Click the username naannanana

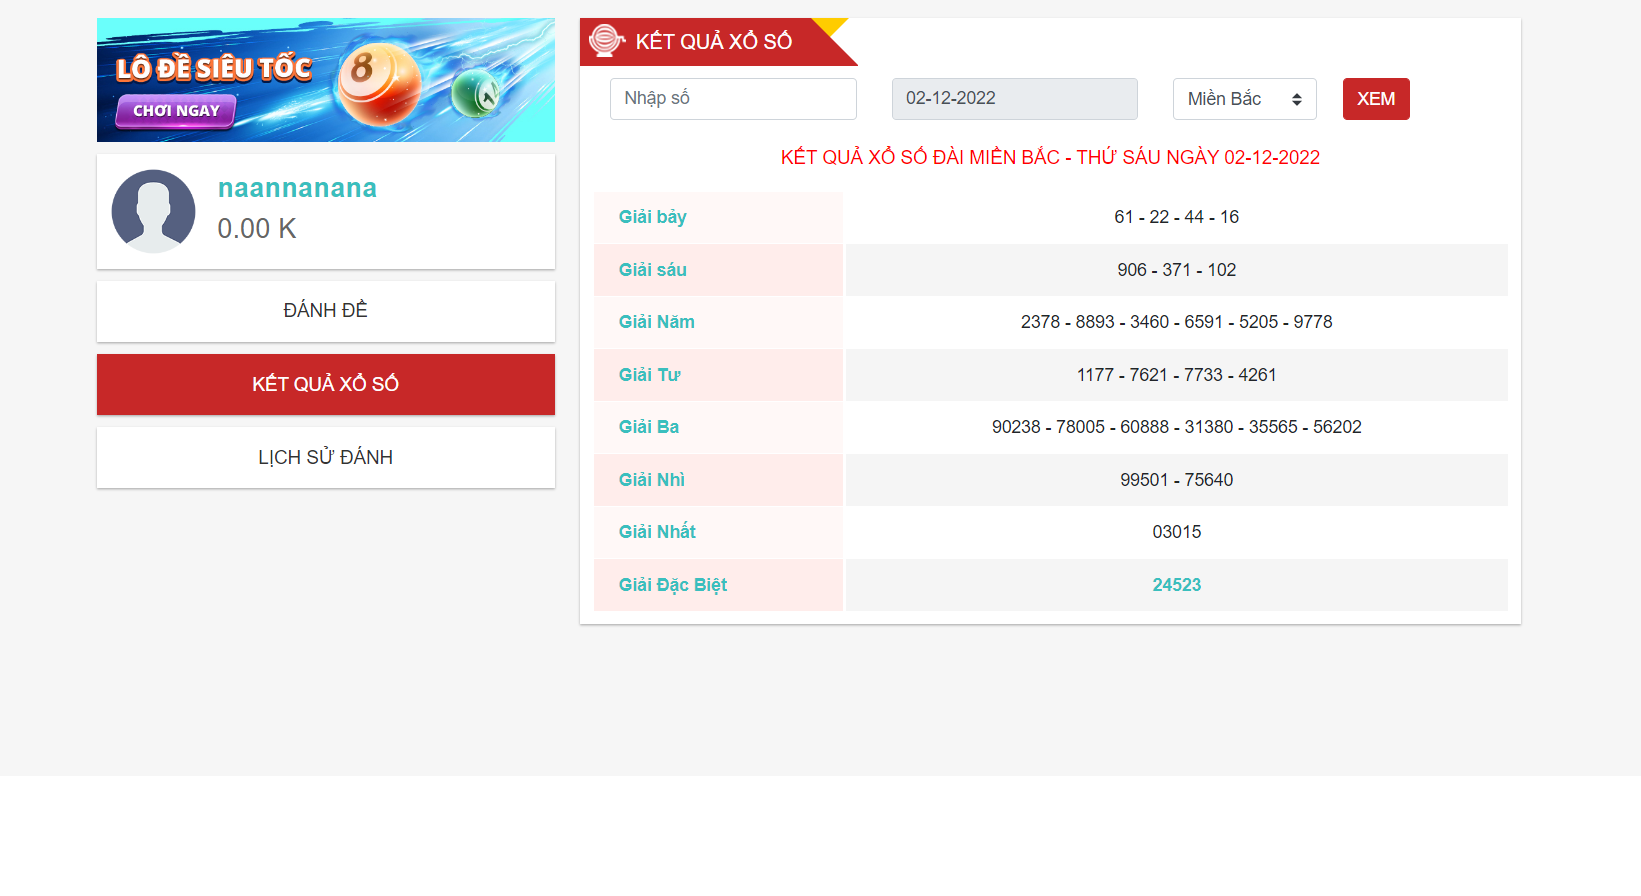(x=297, y=188)
